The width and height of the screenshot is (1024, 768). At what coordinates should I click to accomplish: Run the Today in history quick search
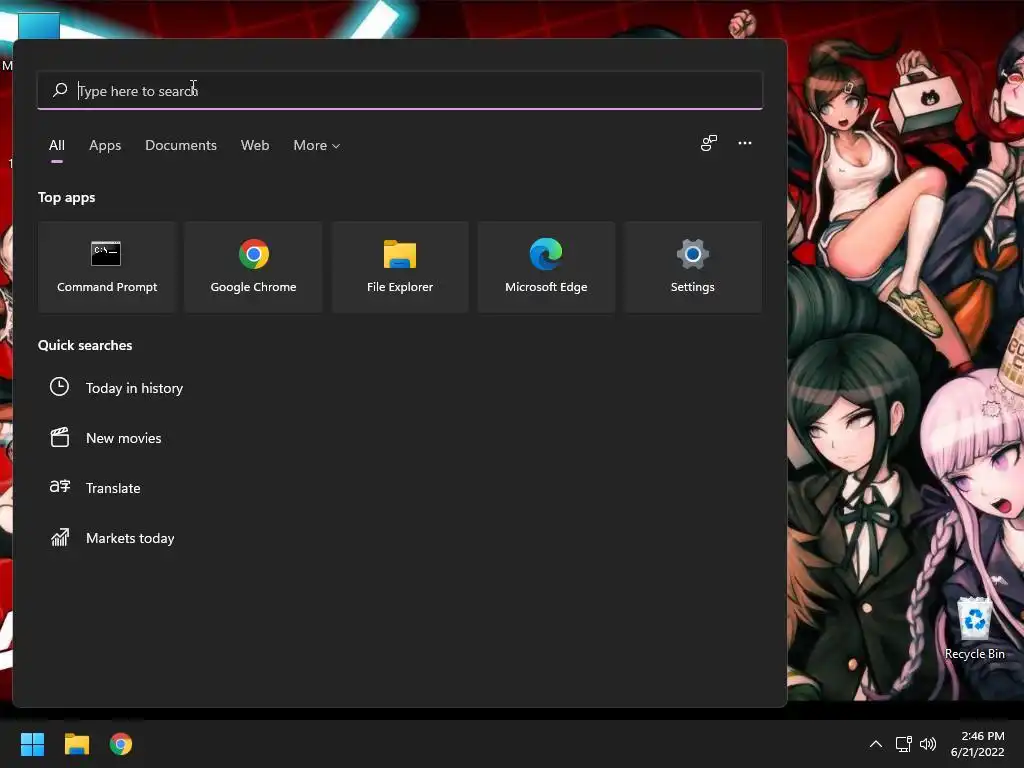point(135,388)
